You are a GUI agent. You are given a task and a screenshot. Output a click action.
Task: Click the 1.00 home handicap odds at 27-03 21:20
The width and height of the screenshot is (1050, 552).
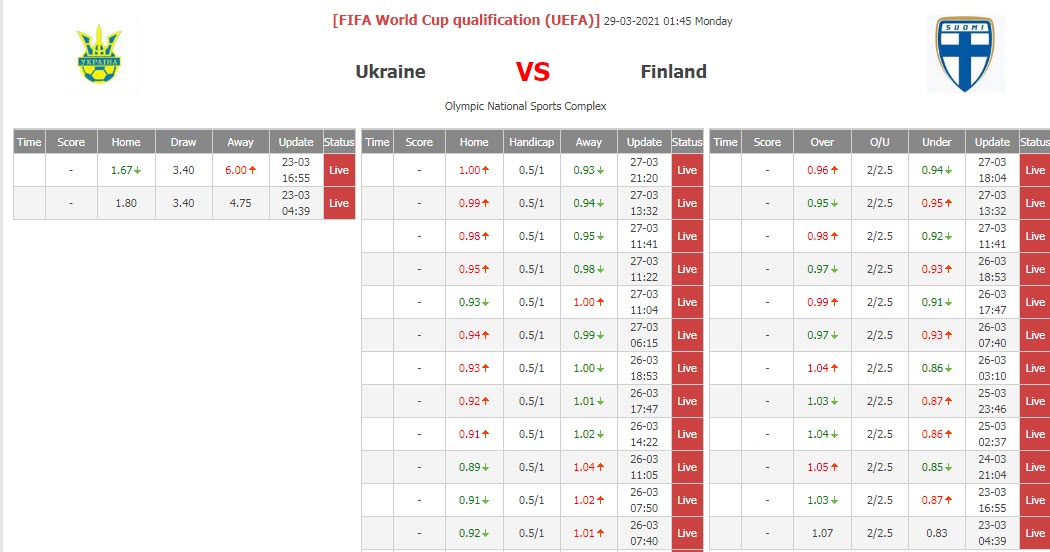pos(474,170)
